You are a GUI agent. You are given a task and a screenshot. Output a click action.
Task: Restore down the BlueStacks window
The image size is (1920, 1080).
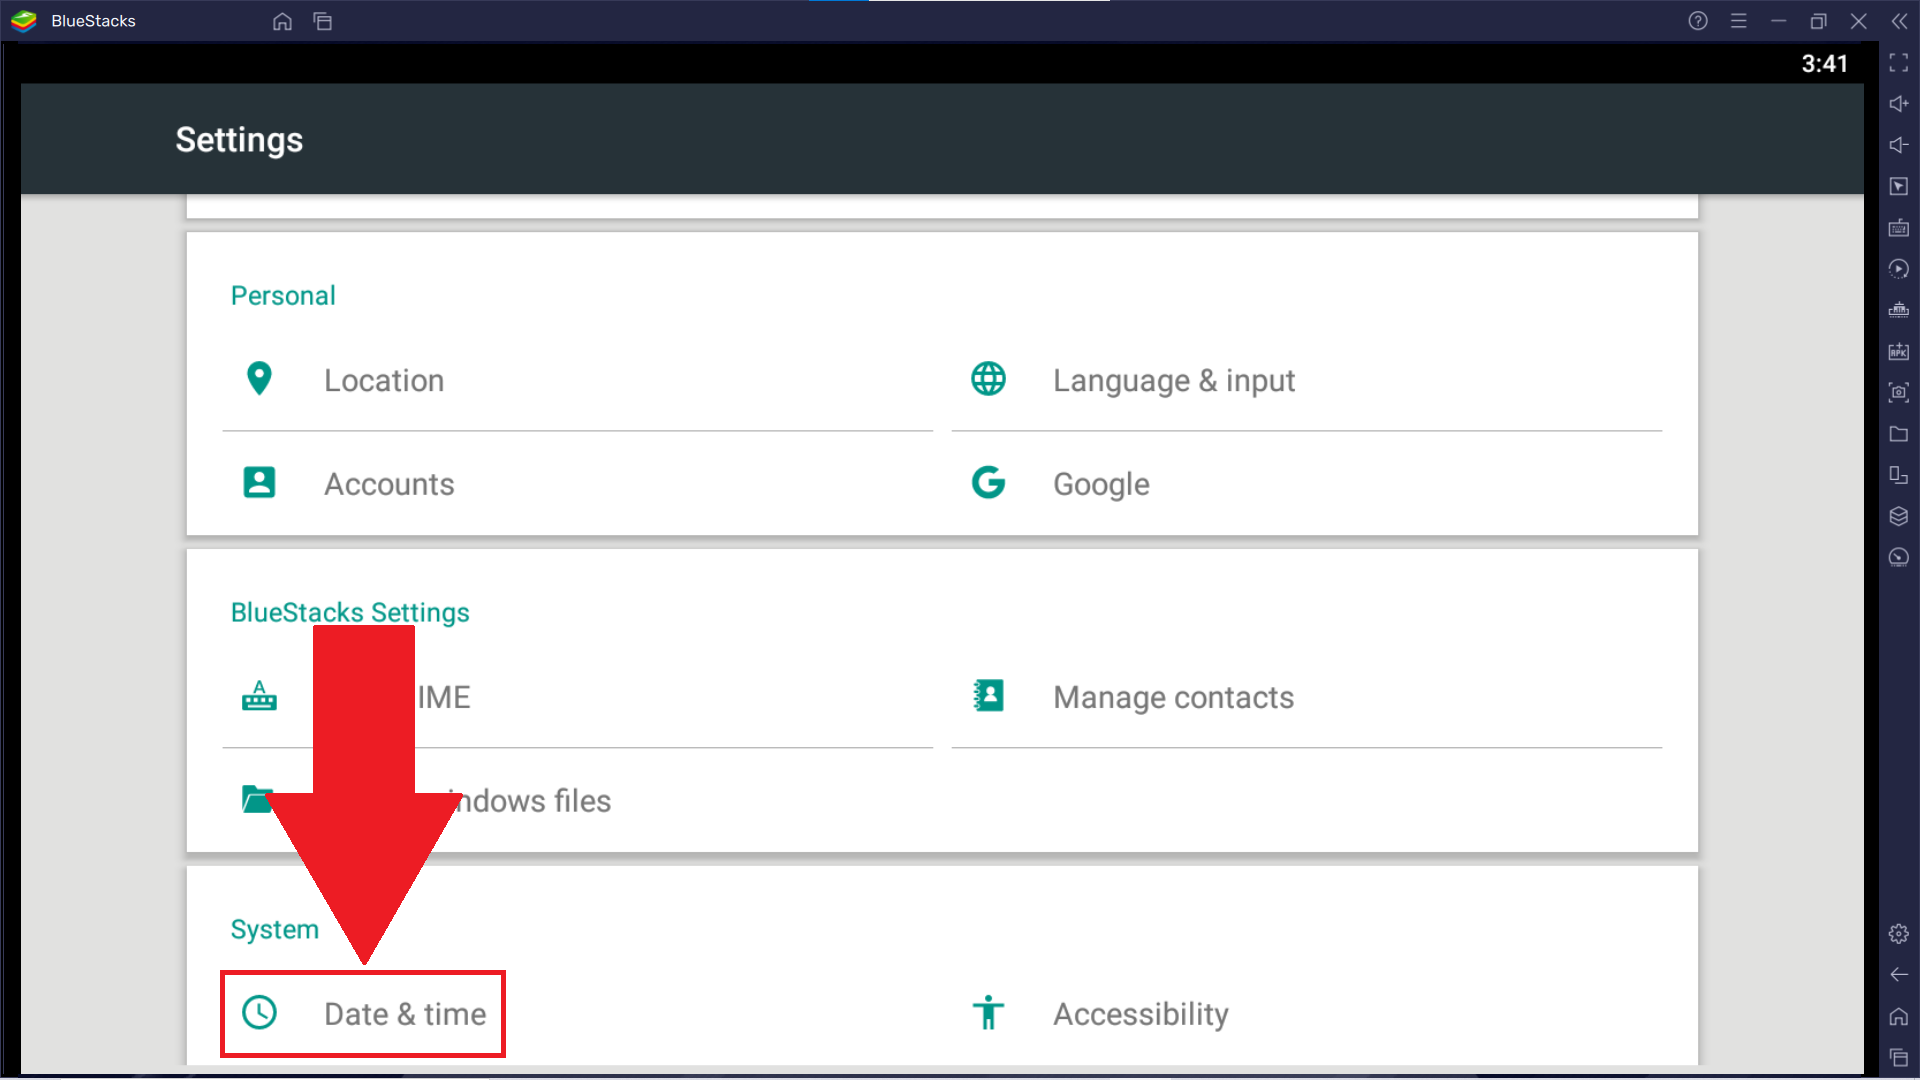pyautogui.click(x=1818, y=21)
